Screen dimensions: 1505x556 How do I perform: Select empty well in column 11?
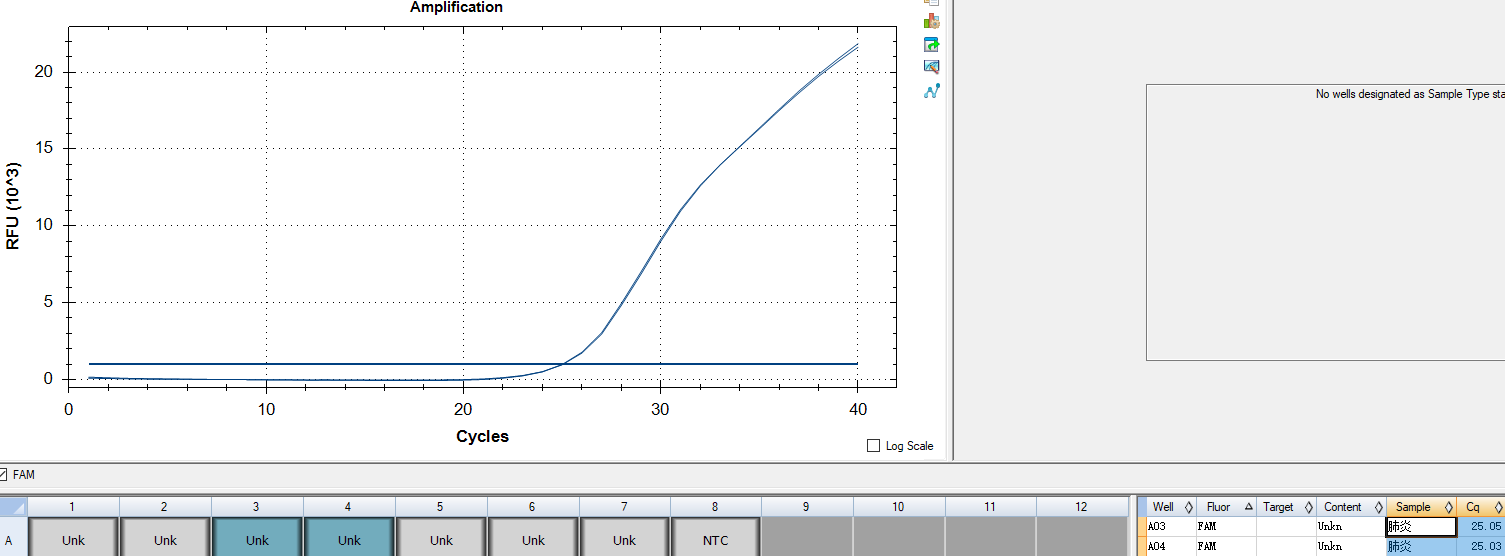tap(990, 537)
